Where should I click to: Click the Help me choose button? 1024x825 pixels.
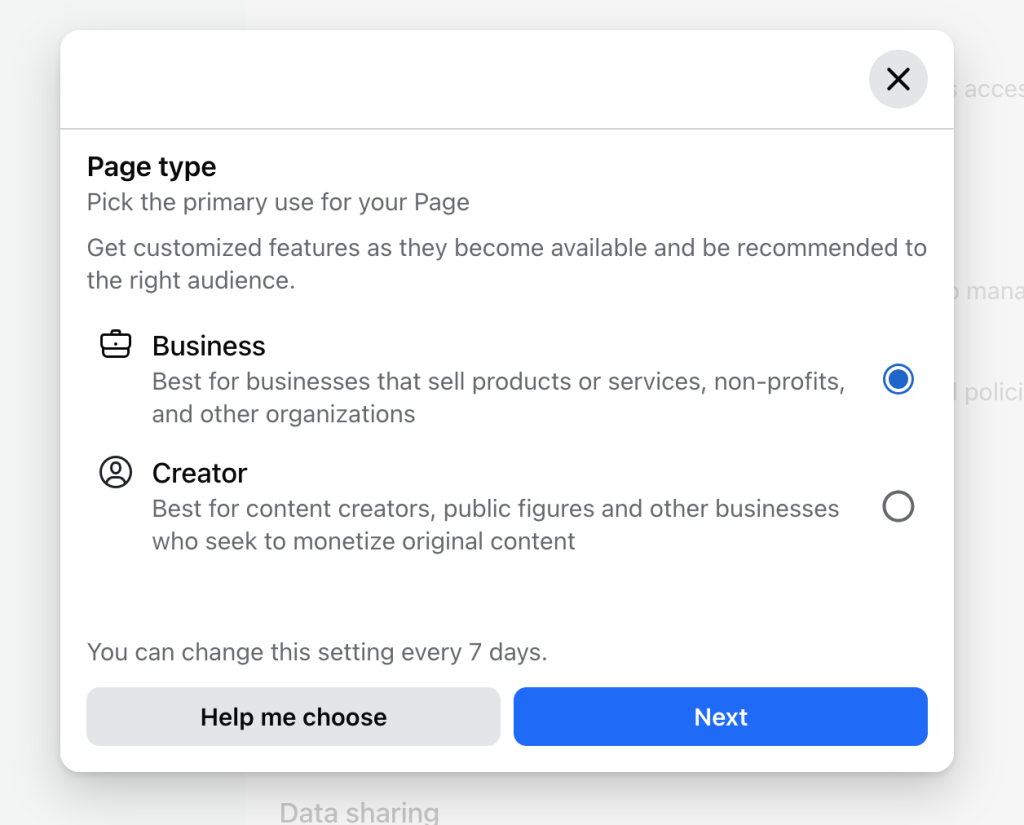click(293, 716)
